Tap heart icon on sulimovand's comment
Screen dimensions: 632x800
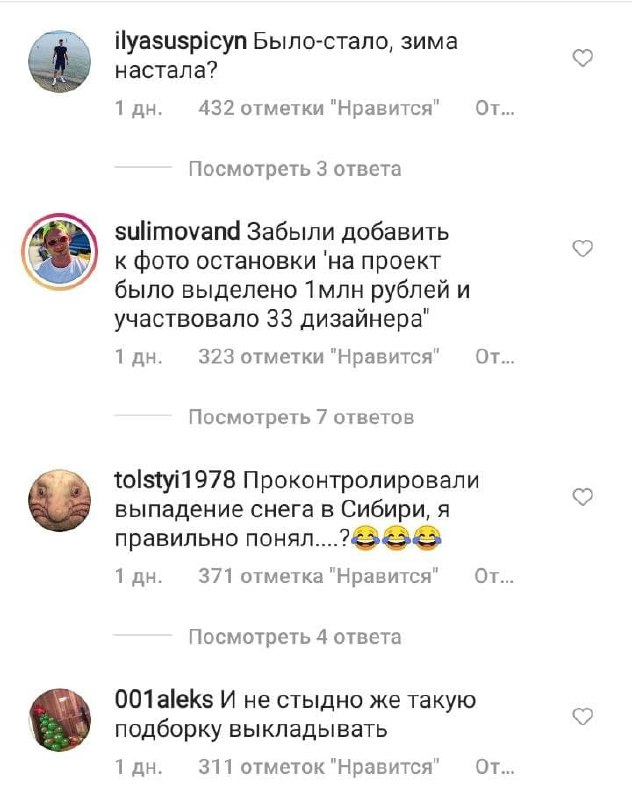(583, 248)
